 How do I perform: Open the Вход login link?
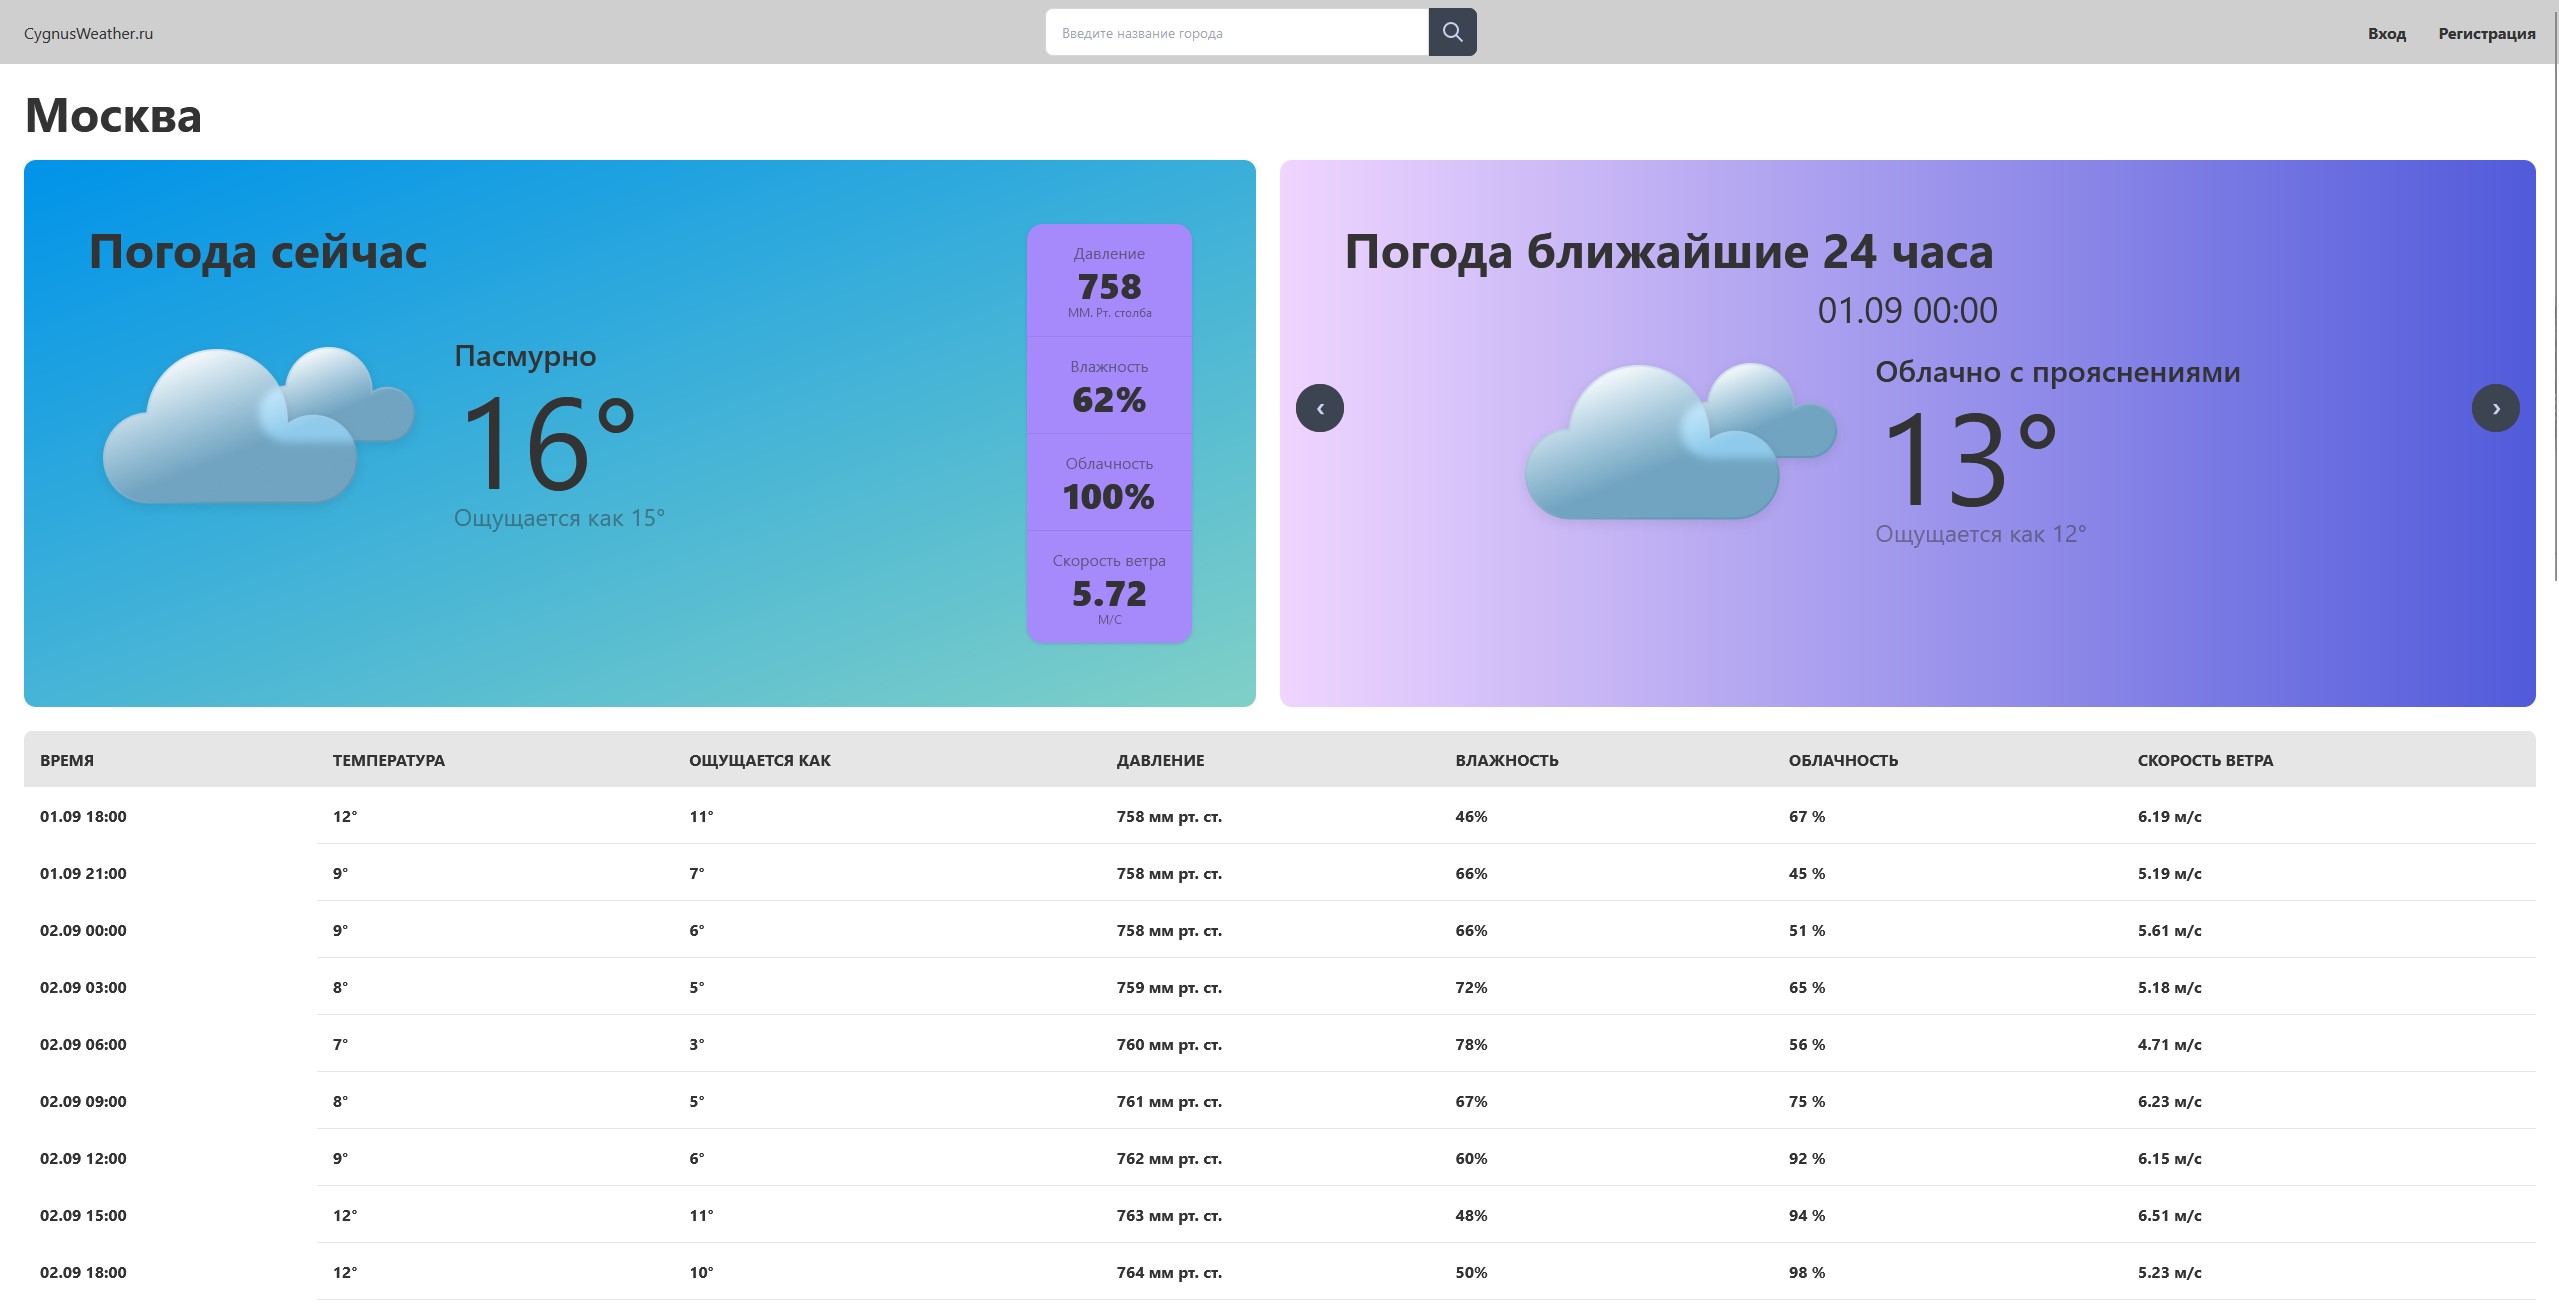(2386, 33)
